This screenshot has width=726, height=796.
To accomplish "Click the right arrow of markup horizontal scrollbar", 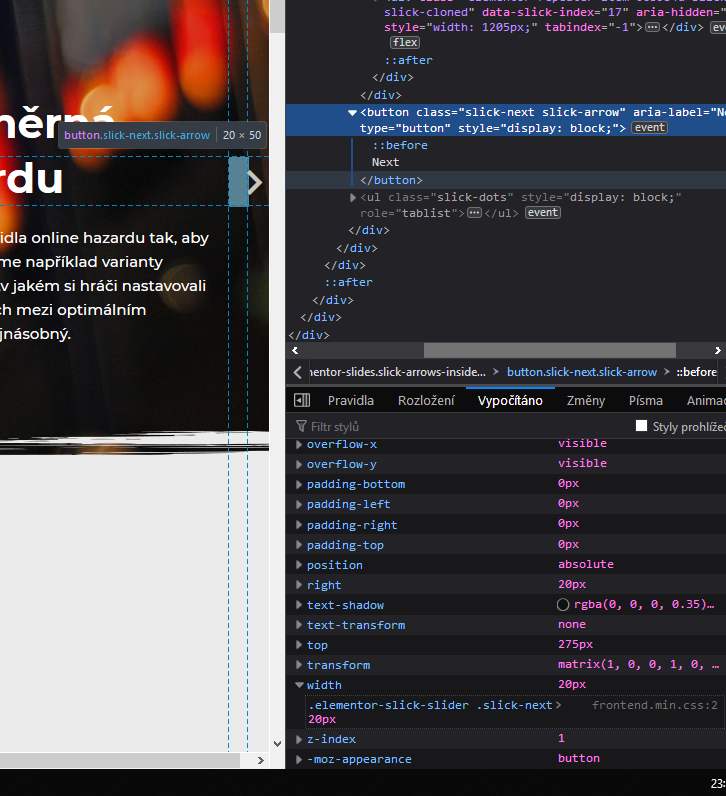I will tap(717, 350).
